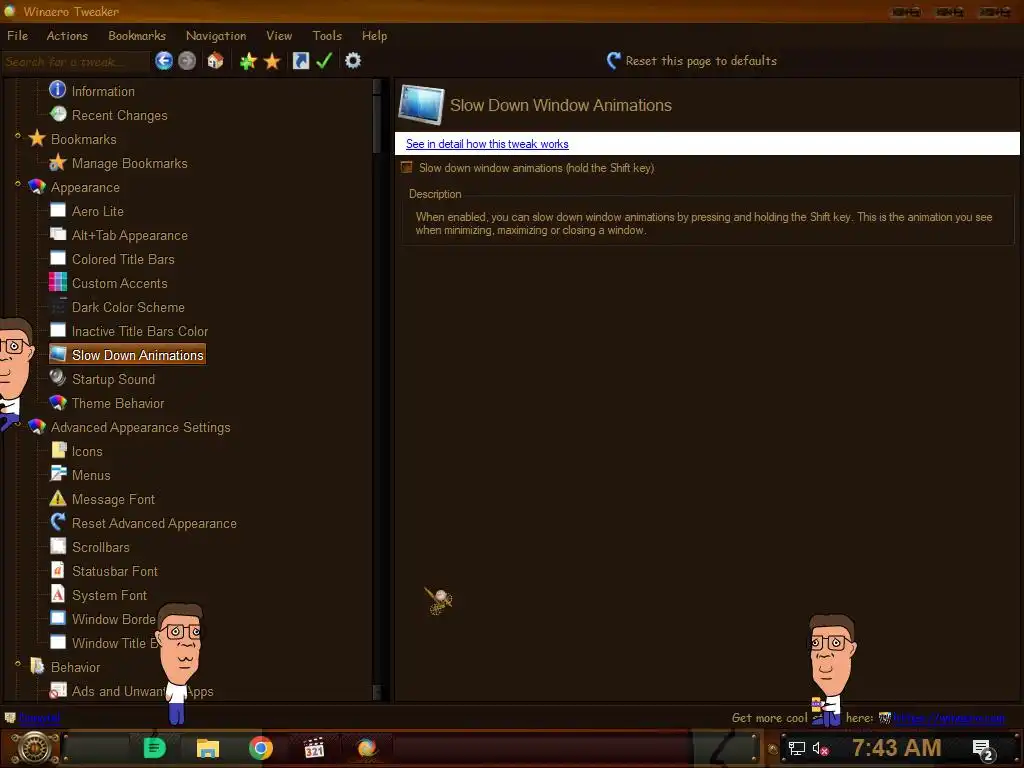Select the Icons tree item

tap(87, 451)
